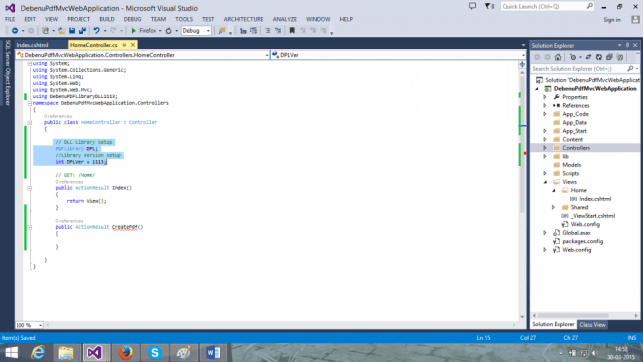The height and width of the screenshot is (362, 643).
Task: Open Microsoft Word from the taskbar
Action: point(213,352)
